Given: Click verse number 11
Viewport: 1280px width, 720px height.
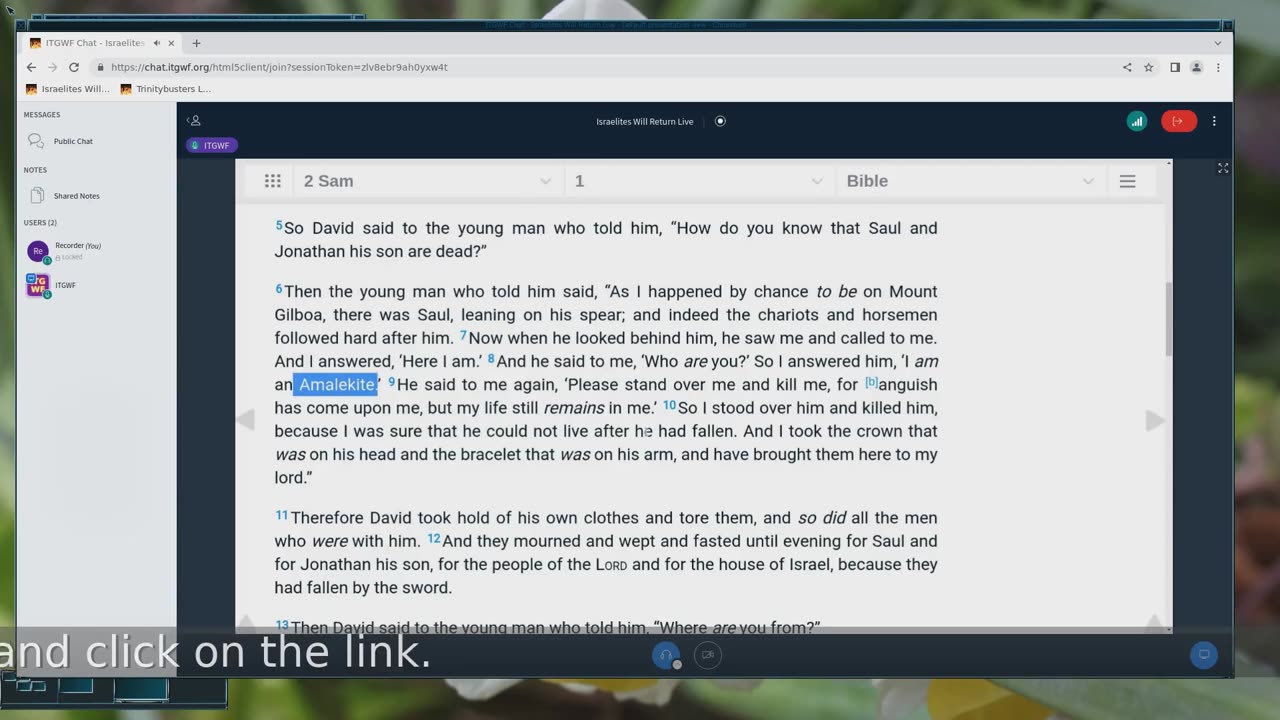Looking at the screenshot, I should point(282,515).
